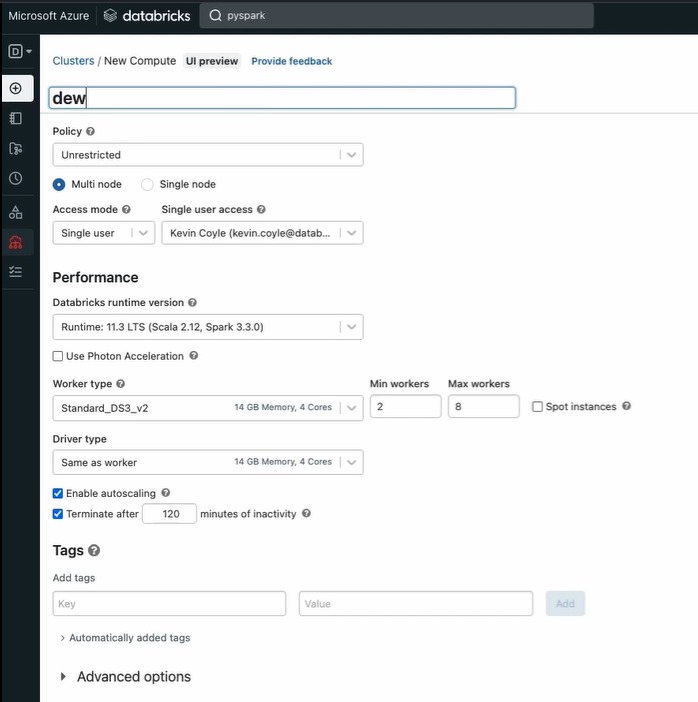Open the Kevin Coyle user access dropdown

pos(262,233)
